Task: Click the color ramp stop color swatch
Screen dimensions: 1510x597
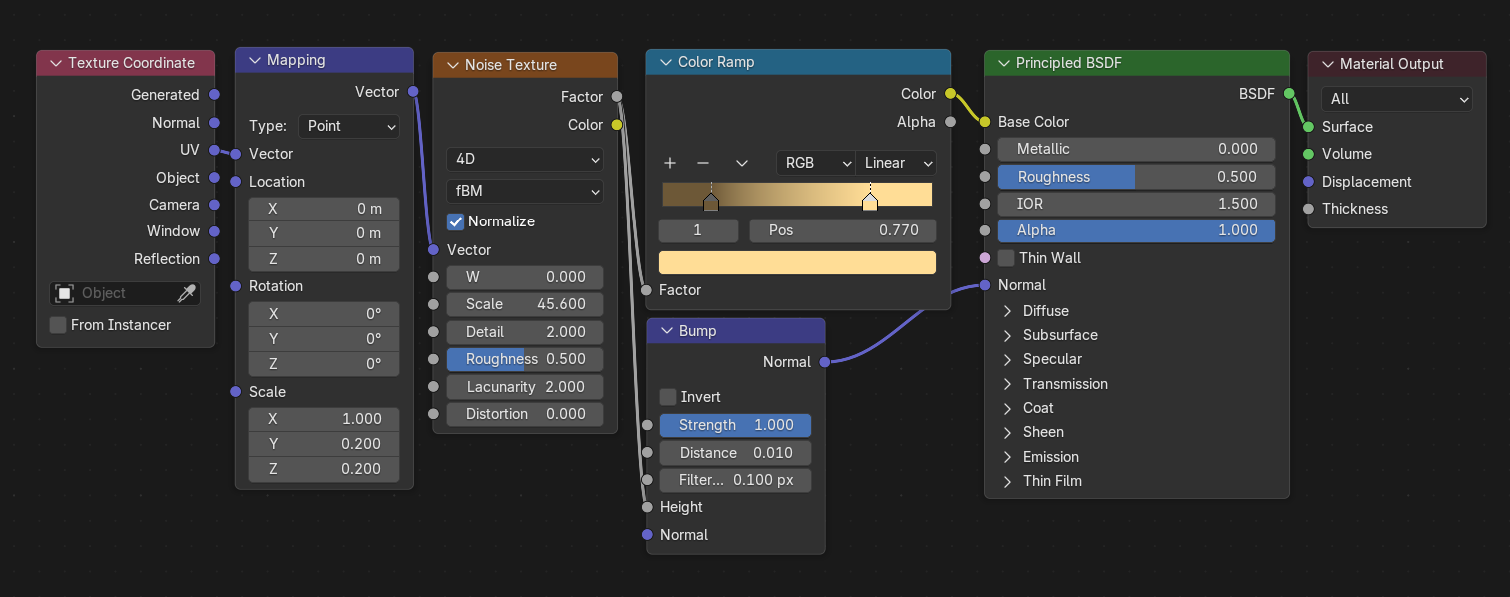Action: click(797, 262)
